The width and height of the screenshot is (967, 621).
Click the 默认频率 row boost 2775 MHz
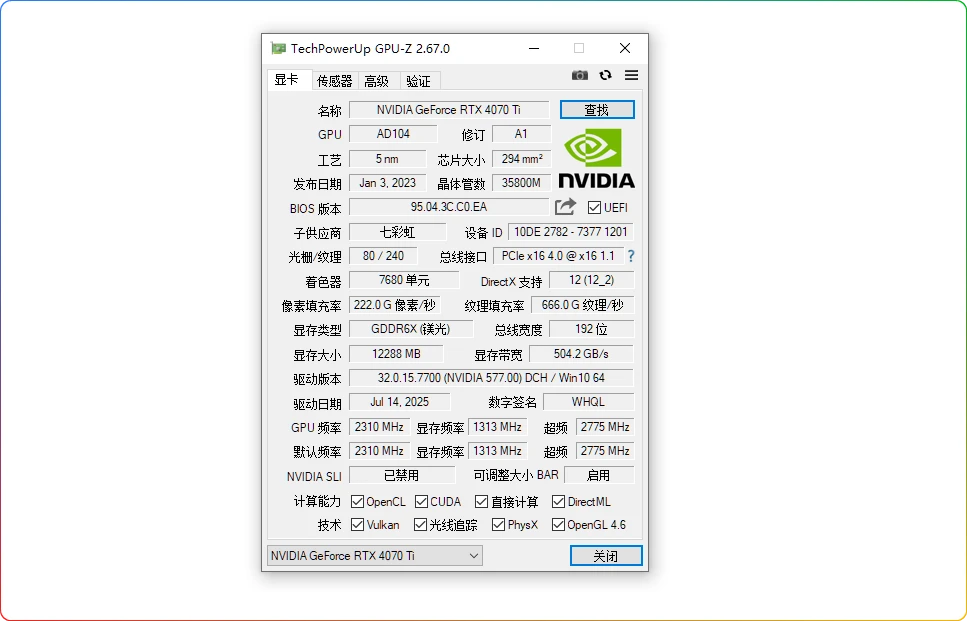pyautogui.click(x=605, y=451)
